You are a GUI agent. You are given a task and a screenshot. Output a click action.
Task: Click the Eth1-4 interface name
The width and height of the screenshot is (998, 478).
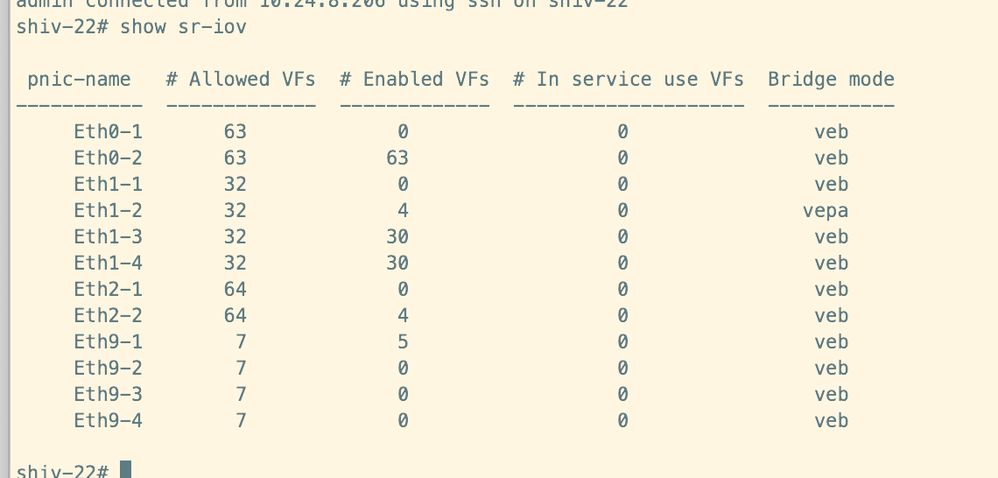pyautogui.click(x=108, y=263)
